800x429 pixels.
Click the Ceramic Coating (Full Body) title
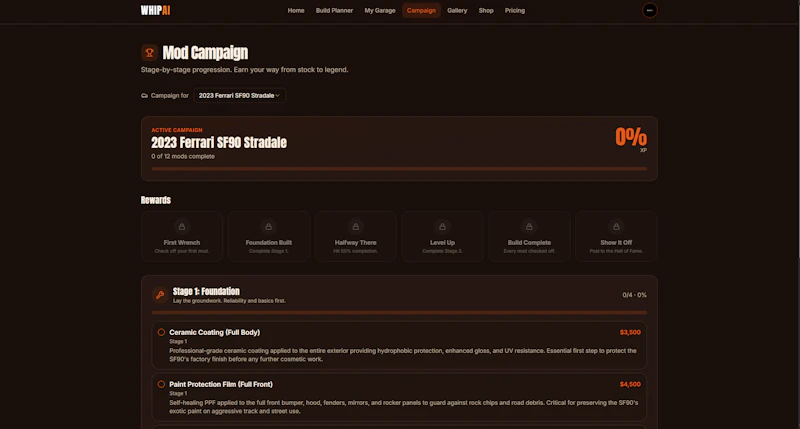pyautogui.click(x=214, y=332)
